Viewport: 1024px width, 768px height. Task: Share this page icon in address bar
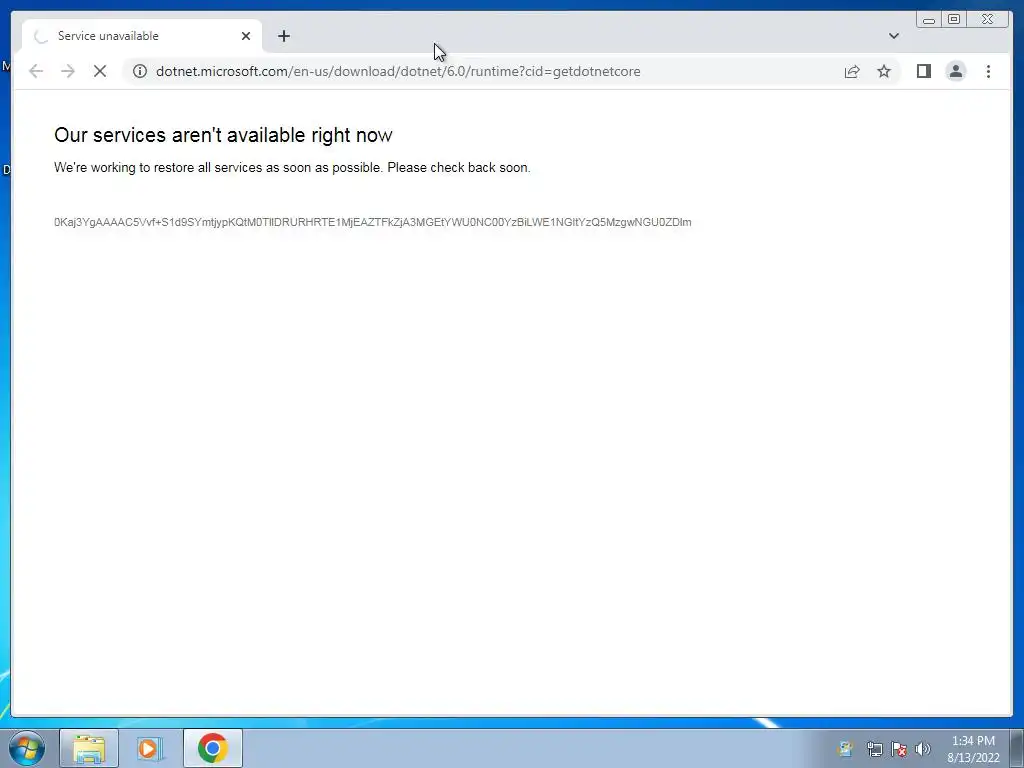(x=852, y=71)
